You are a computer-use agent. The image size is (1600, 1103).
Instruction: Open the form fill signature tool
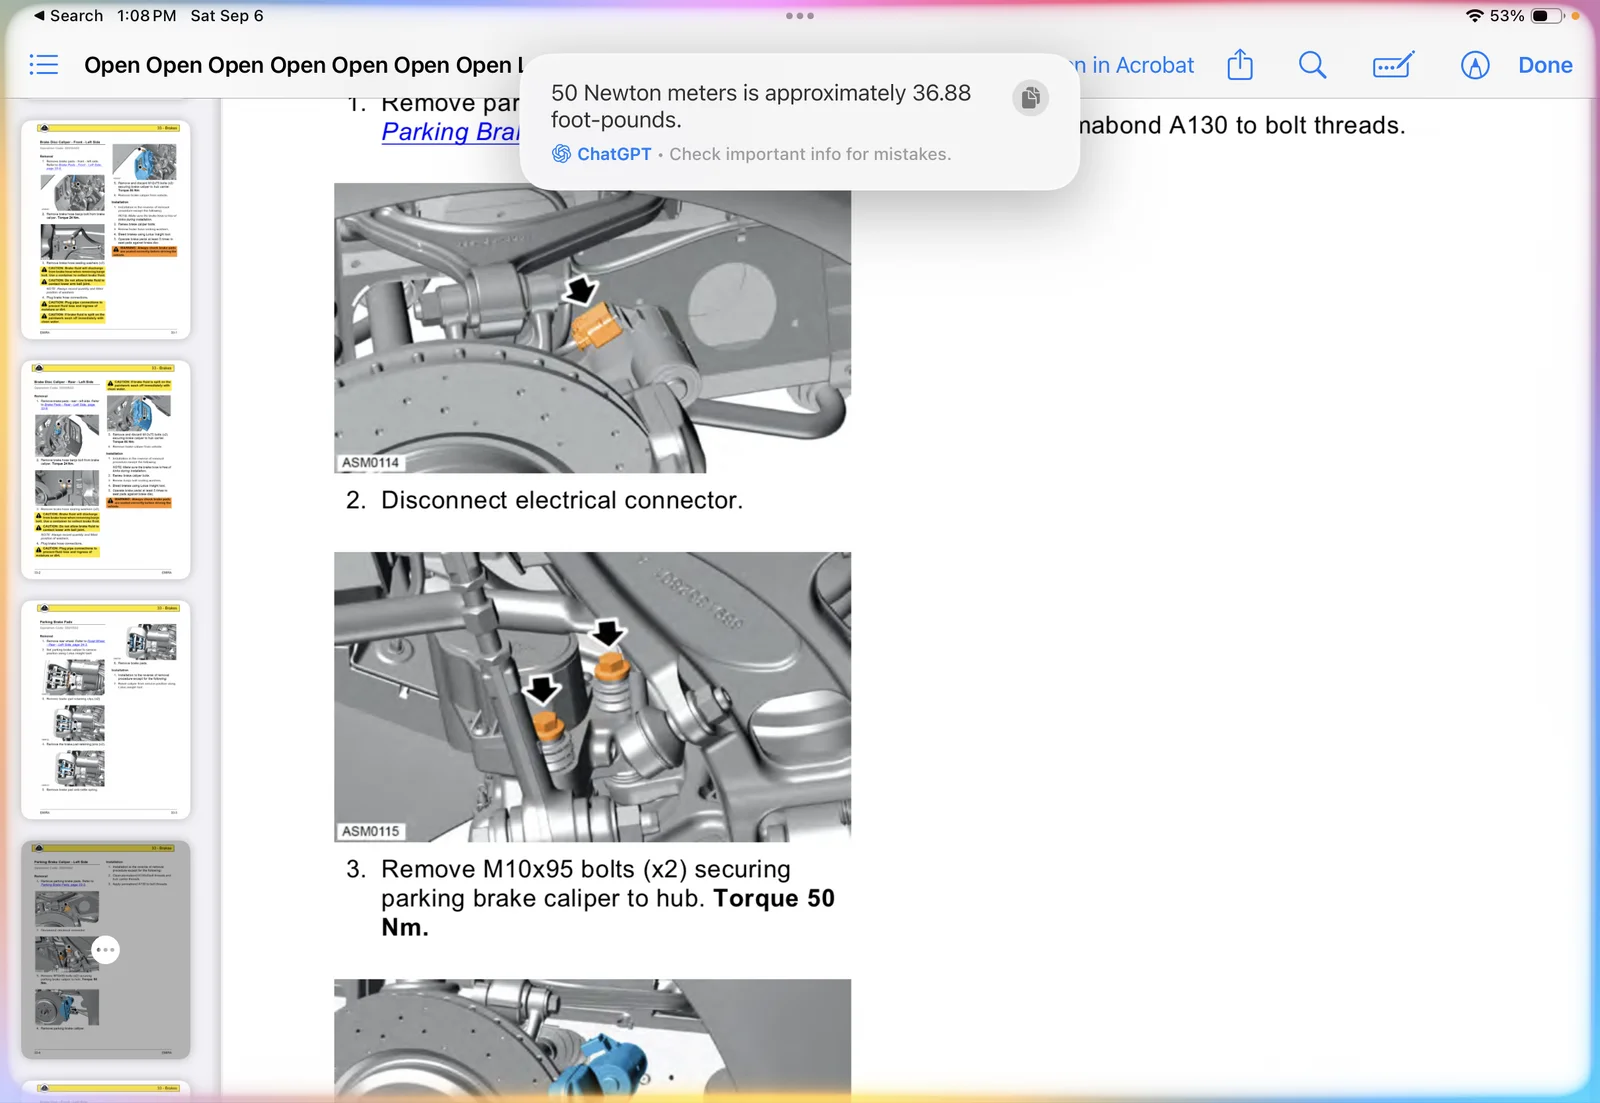(1393, 65)
